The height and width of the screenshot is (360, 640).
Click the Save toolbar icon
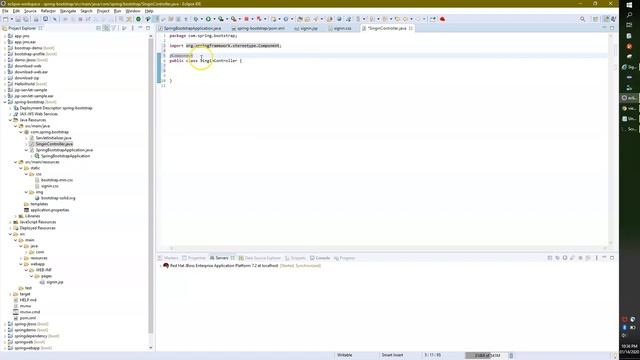tap(18, 19)
